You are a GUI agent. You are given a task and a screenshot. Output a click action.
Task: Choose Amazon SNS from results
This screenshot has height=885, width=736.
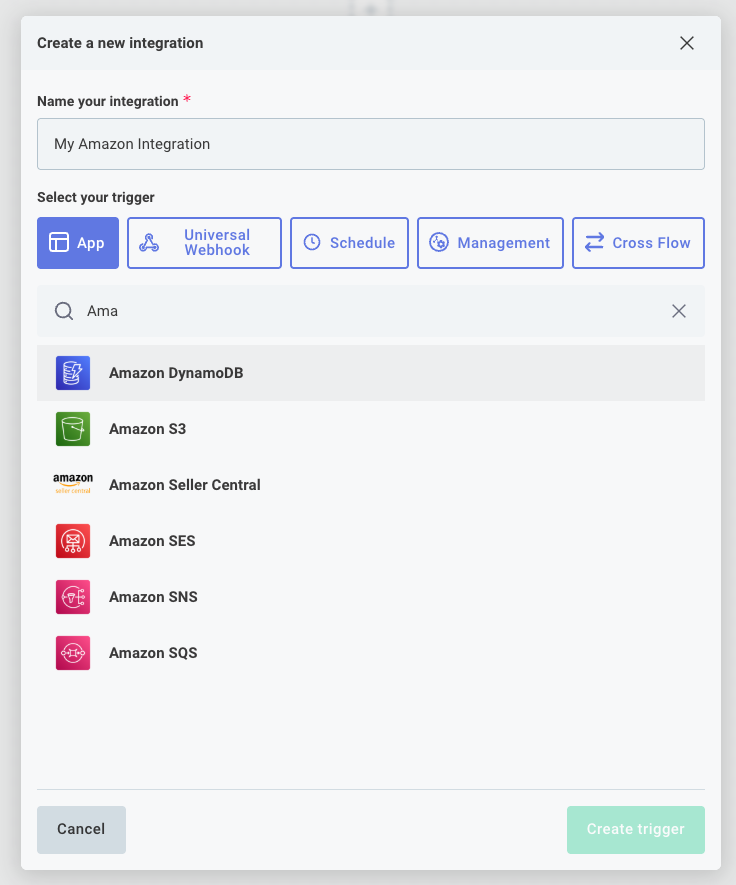[x=371, y=597]
